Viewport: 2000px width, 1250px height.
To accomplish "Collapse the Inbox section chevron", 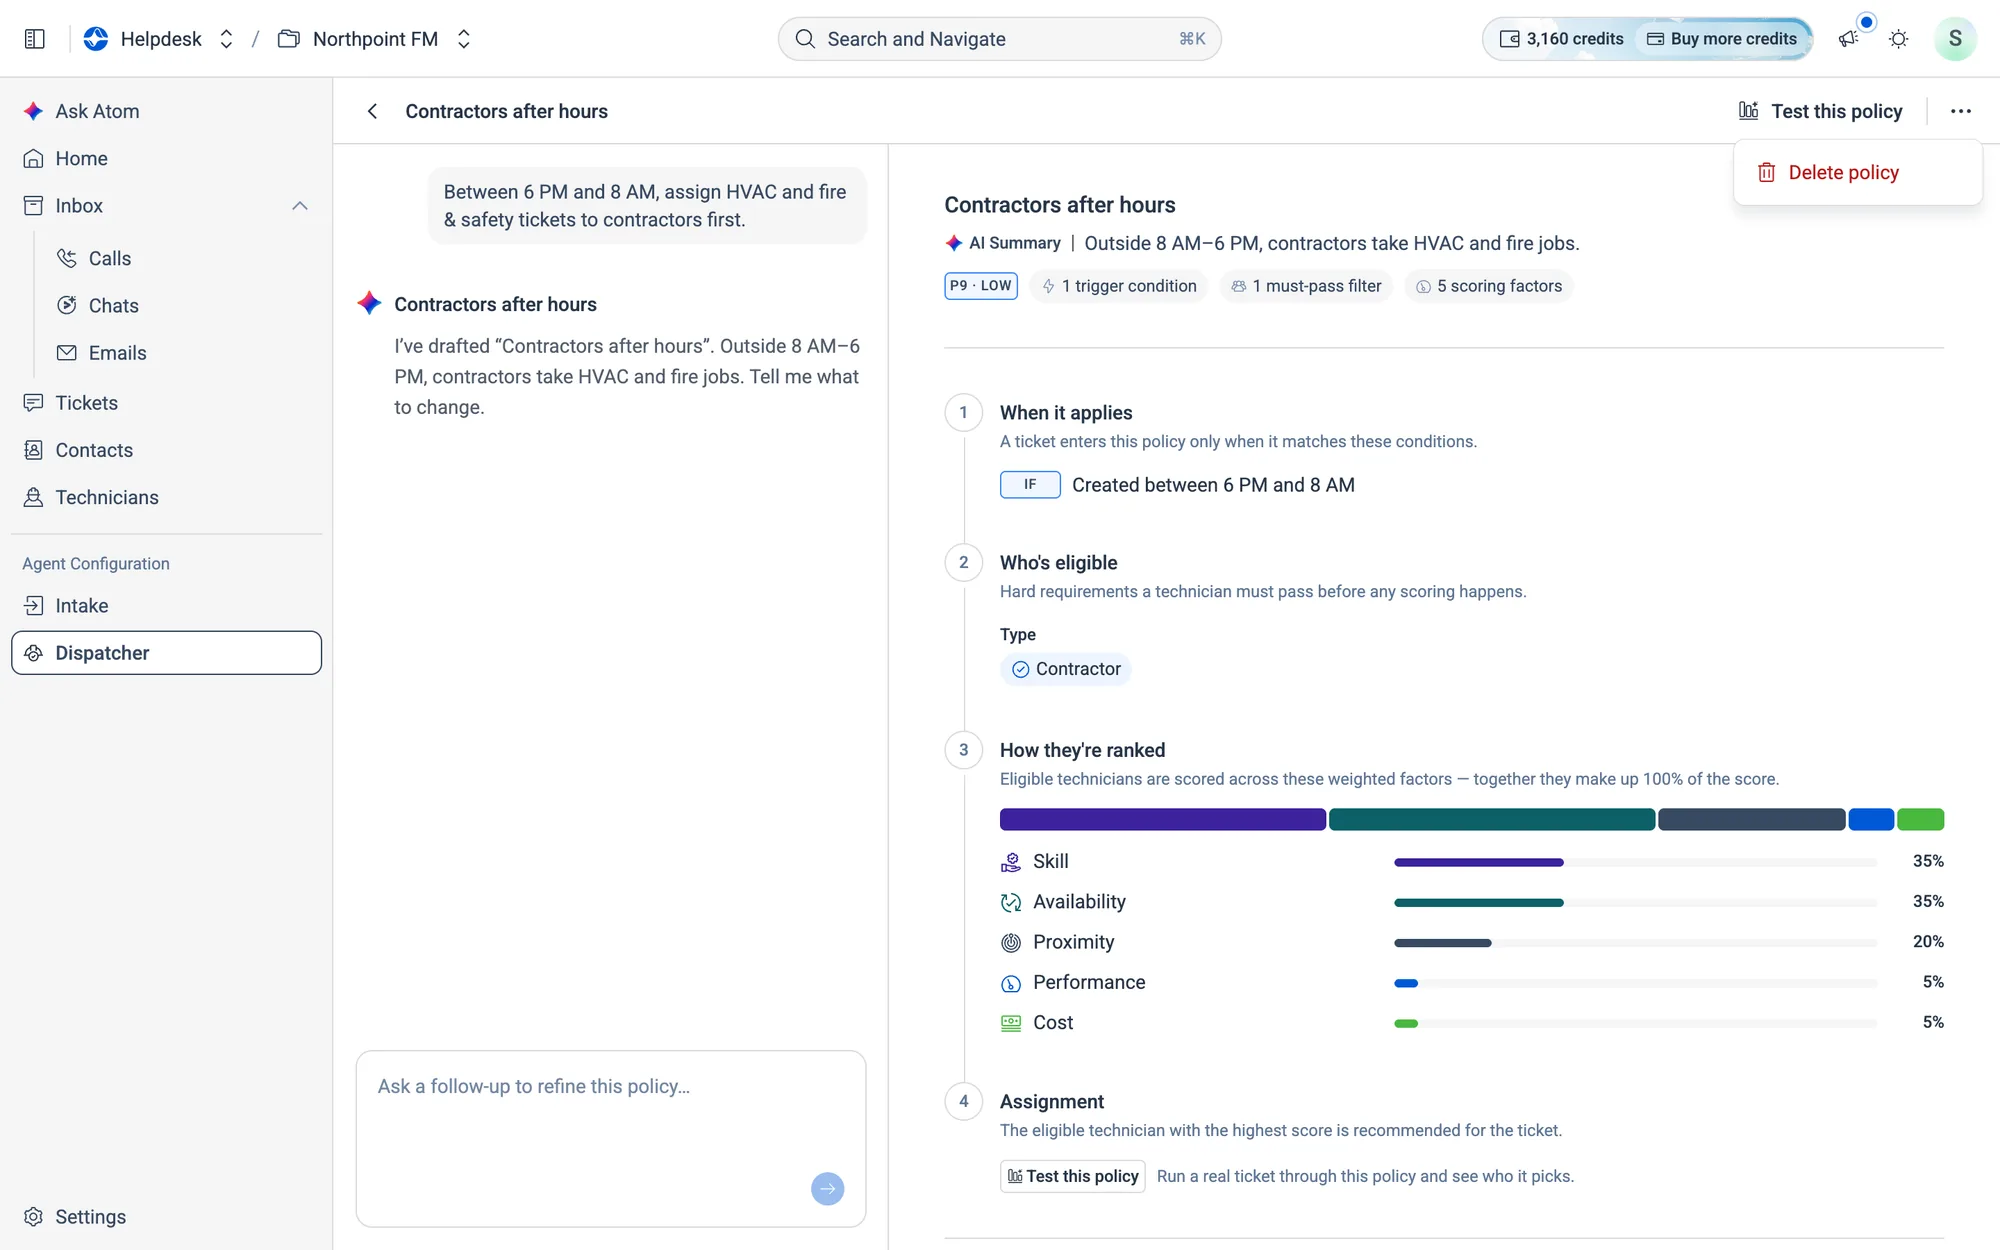I will [299, 206].
